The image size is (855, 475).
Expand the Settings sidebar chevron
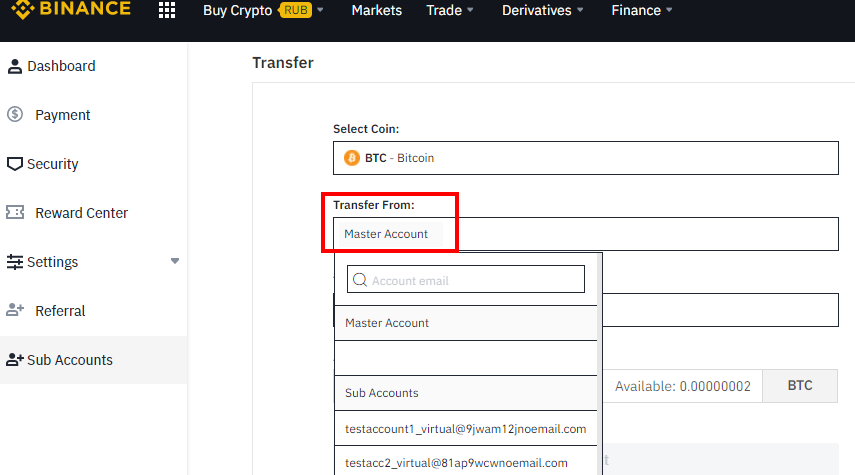[174, 261]
